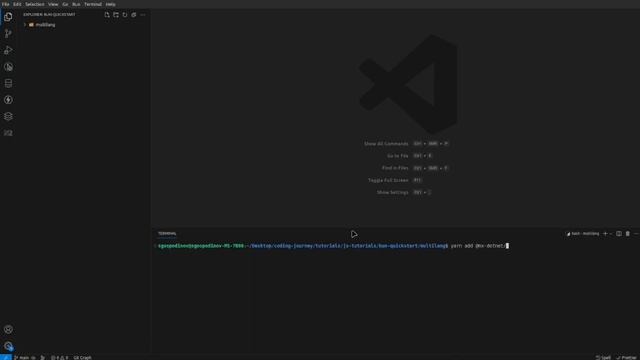The width and height of the screenshot is (640, 360).
Task: Kill the terminal with trash icon
Action: (628, 234)
